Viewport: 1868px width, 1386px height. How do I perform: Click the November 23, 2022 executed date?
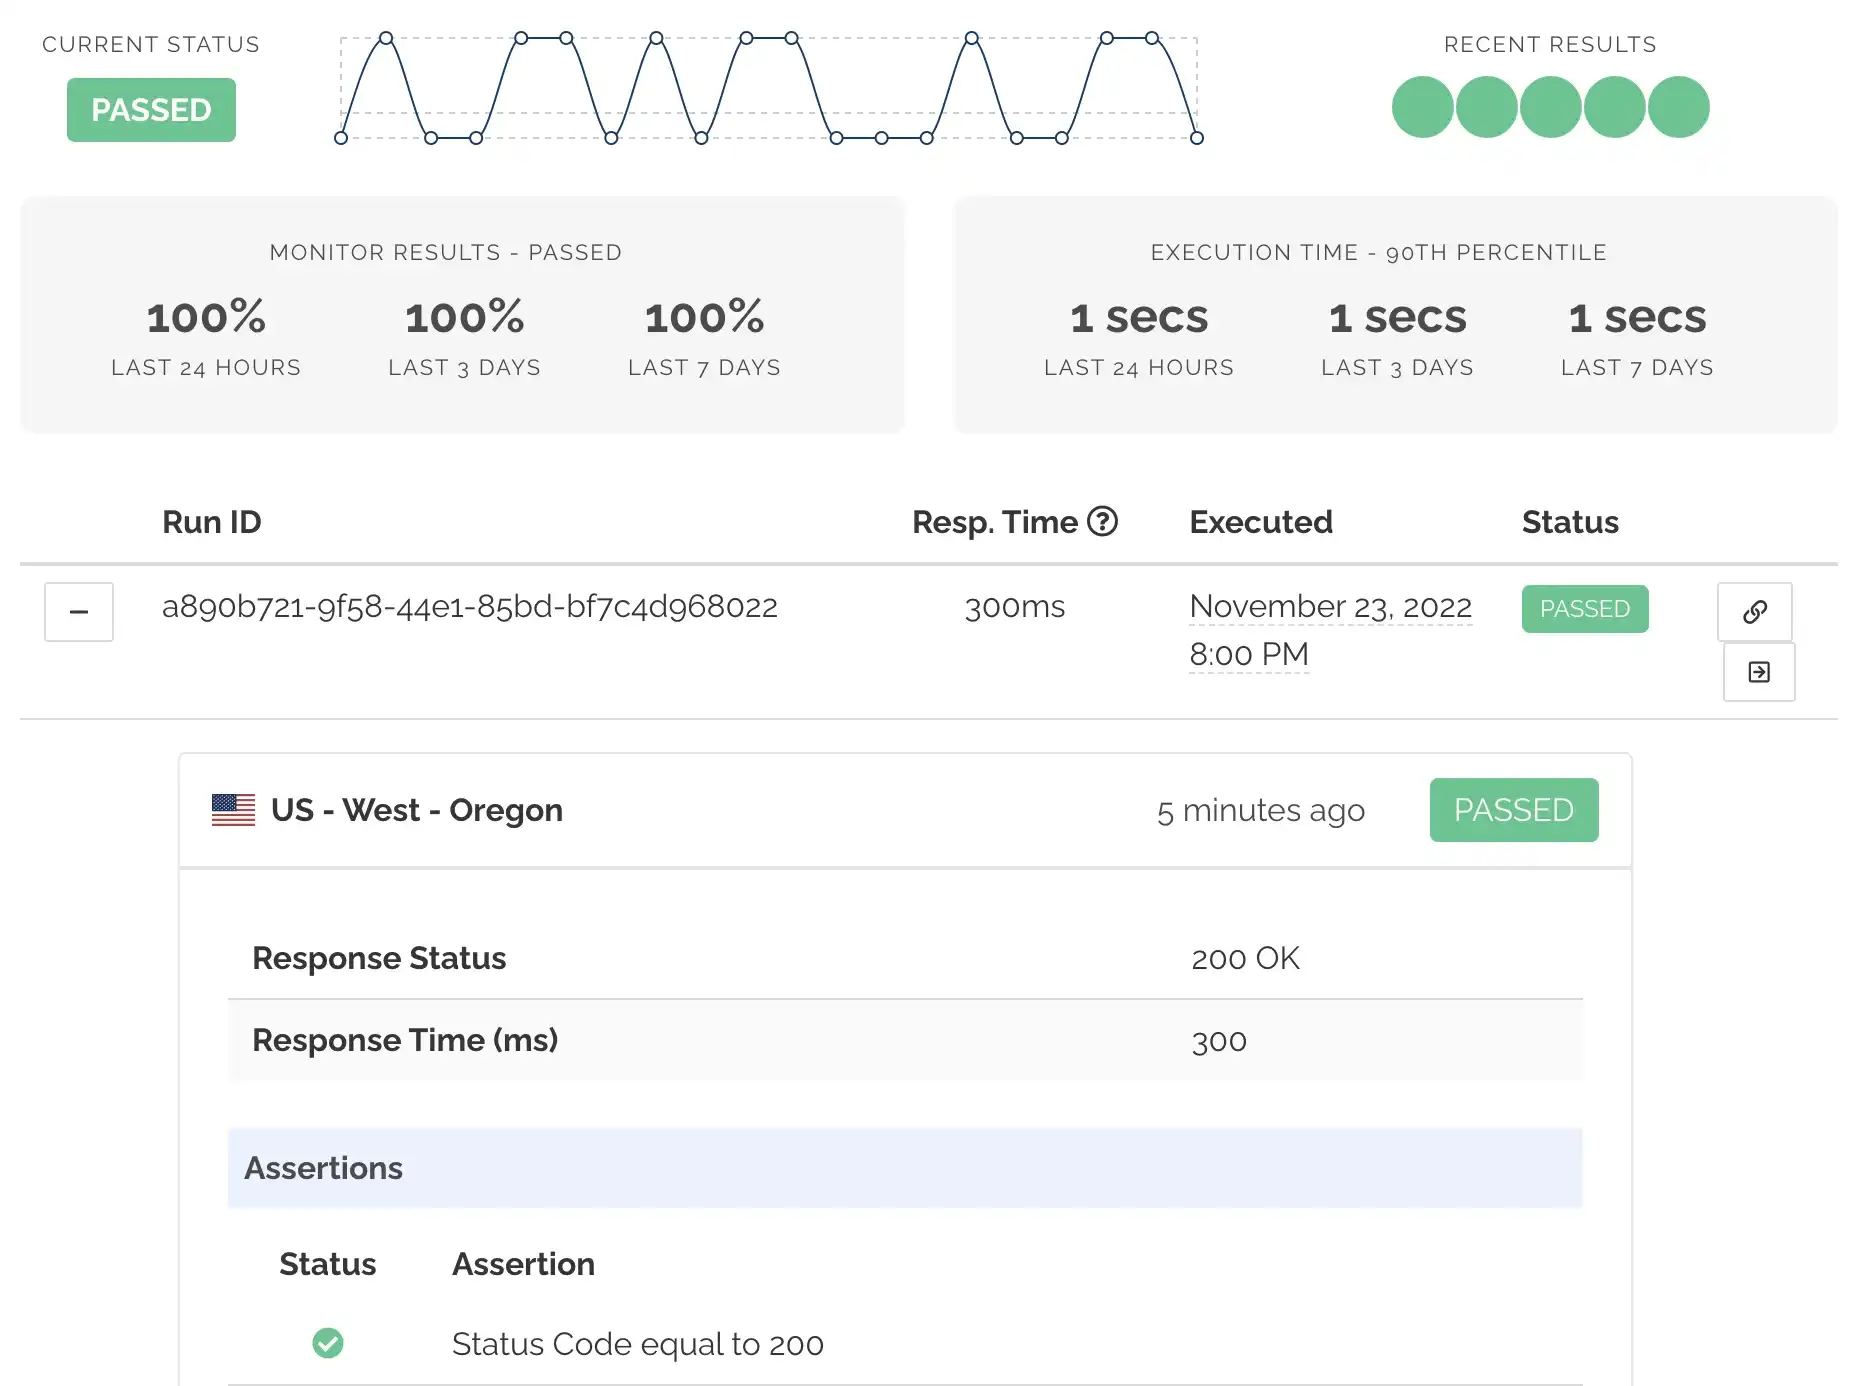pyautogui.click(x=1330, y=607)
